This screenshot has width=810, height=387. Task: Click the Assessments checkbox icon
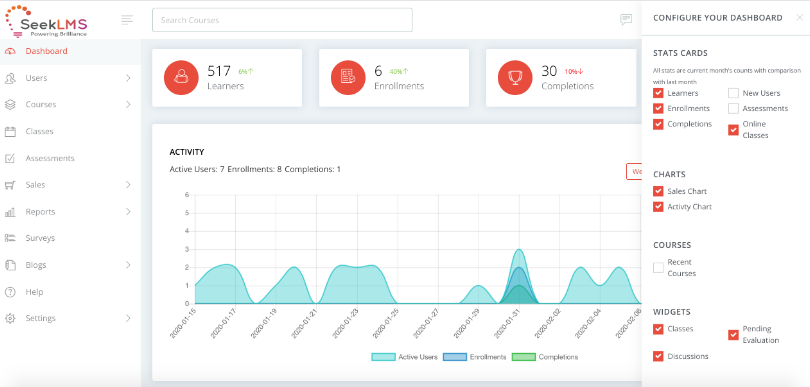[10, 158]
